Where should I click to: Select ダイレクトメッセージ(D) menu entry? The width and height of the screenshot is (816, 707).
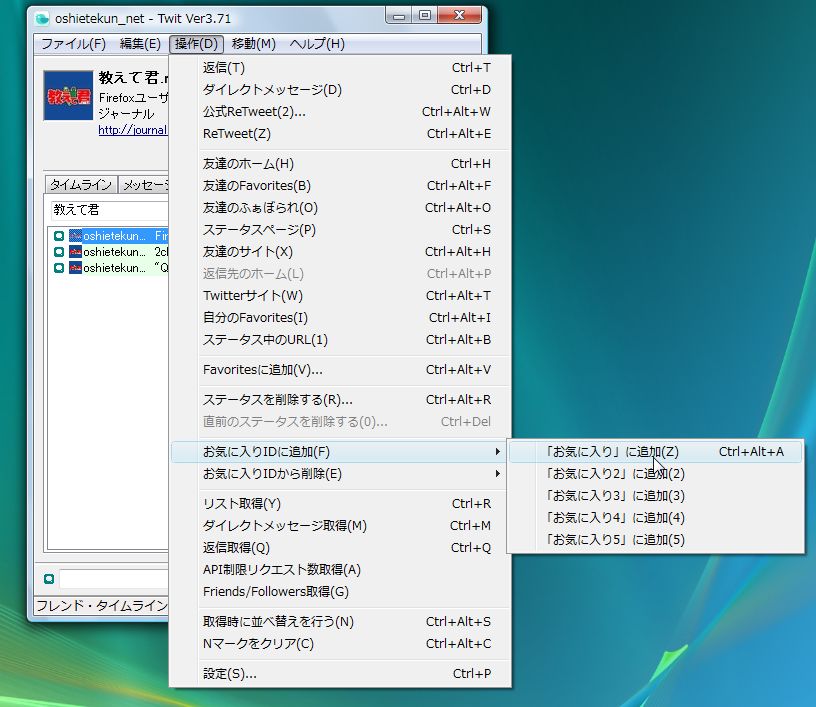341,89
